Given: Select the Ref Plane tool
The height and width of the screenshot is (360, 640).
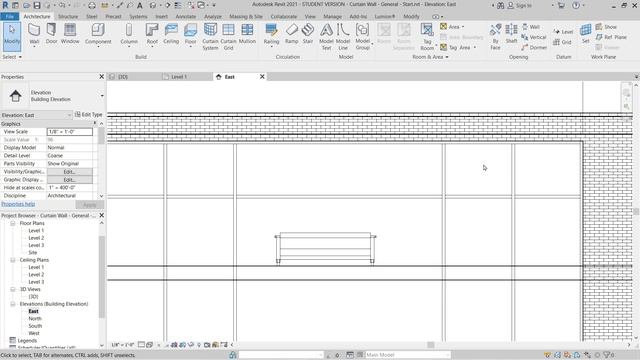Looking at the screenshot, I should click(x=611, y=37).
